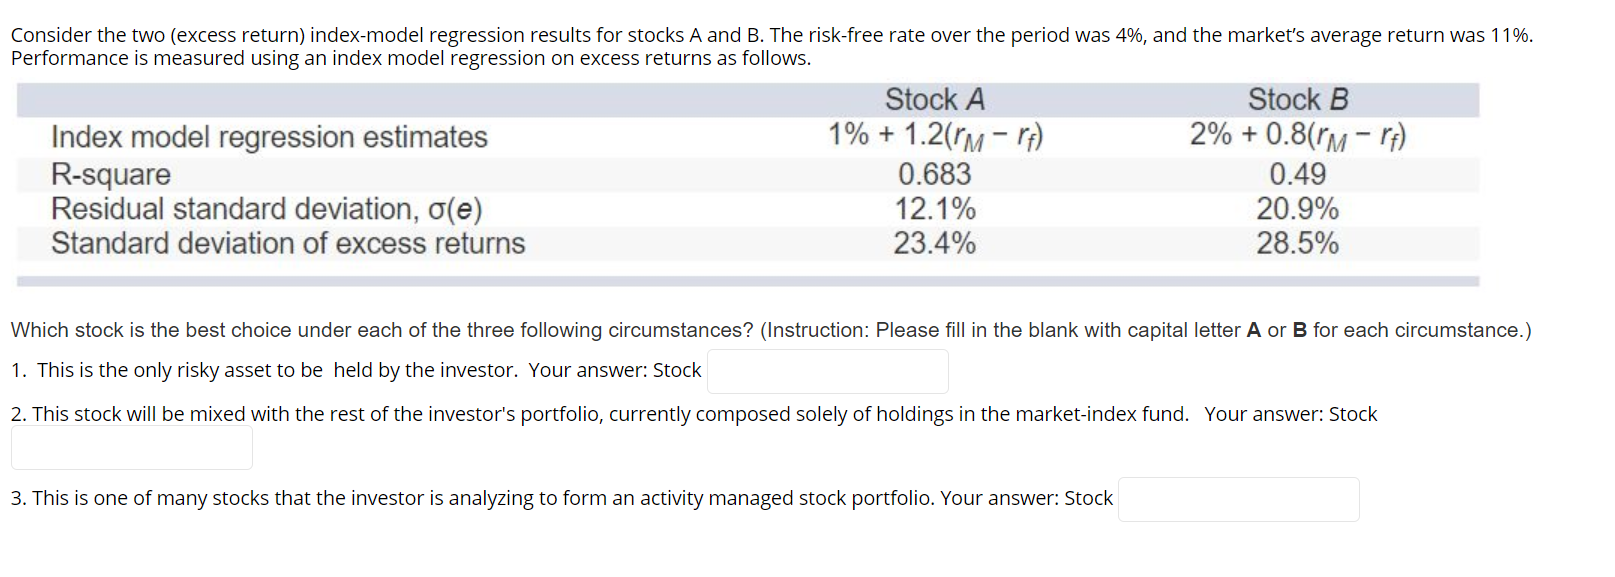Image resolution: width=1615 pixels, height=577 pixels.
Task: Select the Residual standard deviation row label
Action: tap(266, 209)
